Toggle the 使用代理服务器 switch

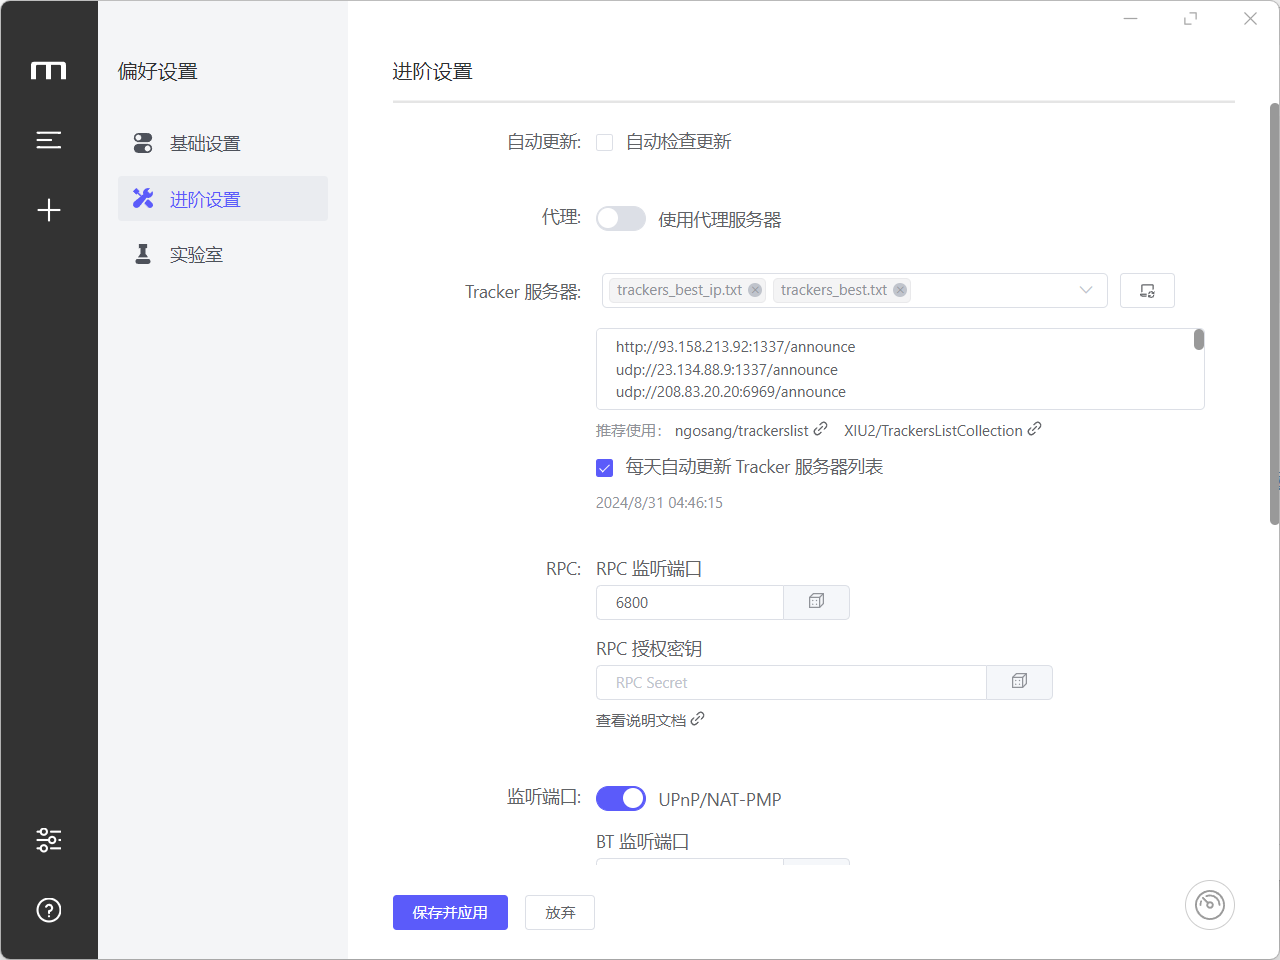621,219
